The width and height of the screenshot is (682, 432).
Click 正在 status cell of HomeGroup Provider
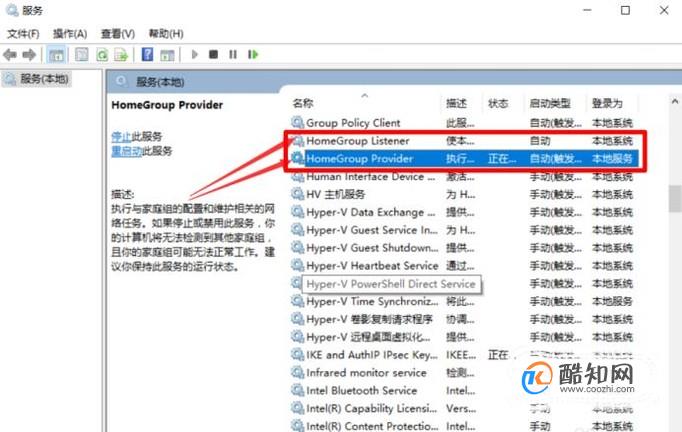pos(502,159)
